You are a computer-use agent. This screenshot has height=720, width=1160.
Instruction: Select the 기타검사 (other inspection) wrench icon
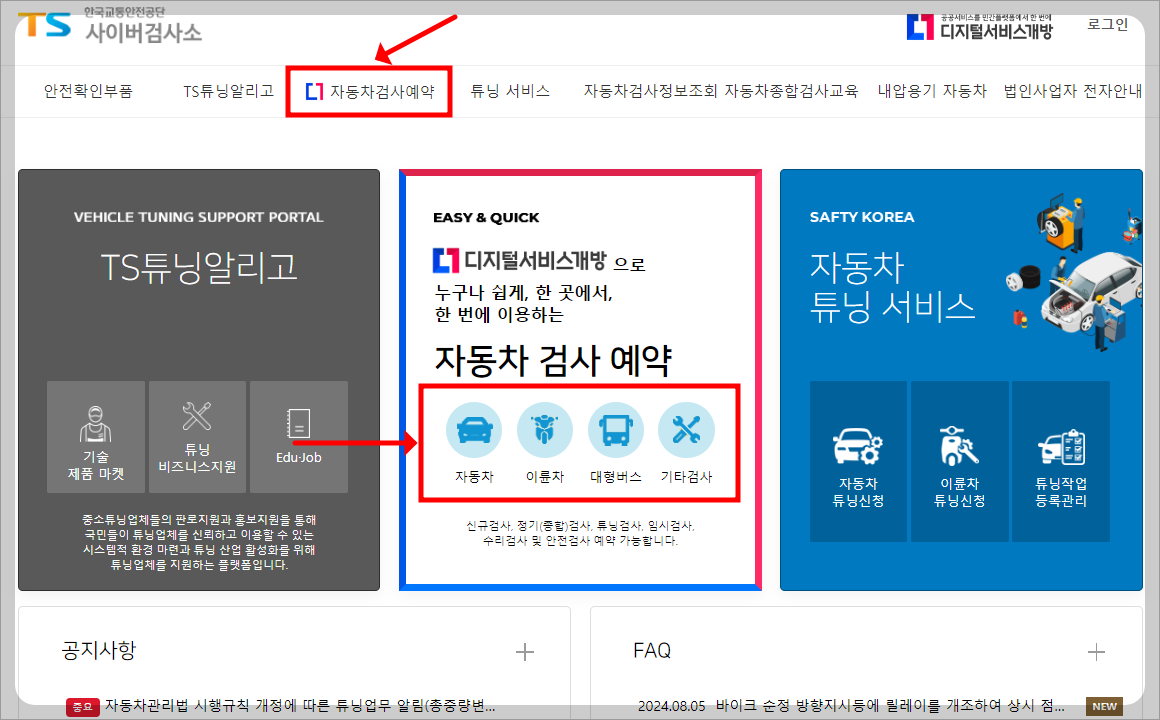[686, 428]
